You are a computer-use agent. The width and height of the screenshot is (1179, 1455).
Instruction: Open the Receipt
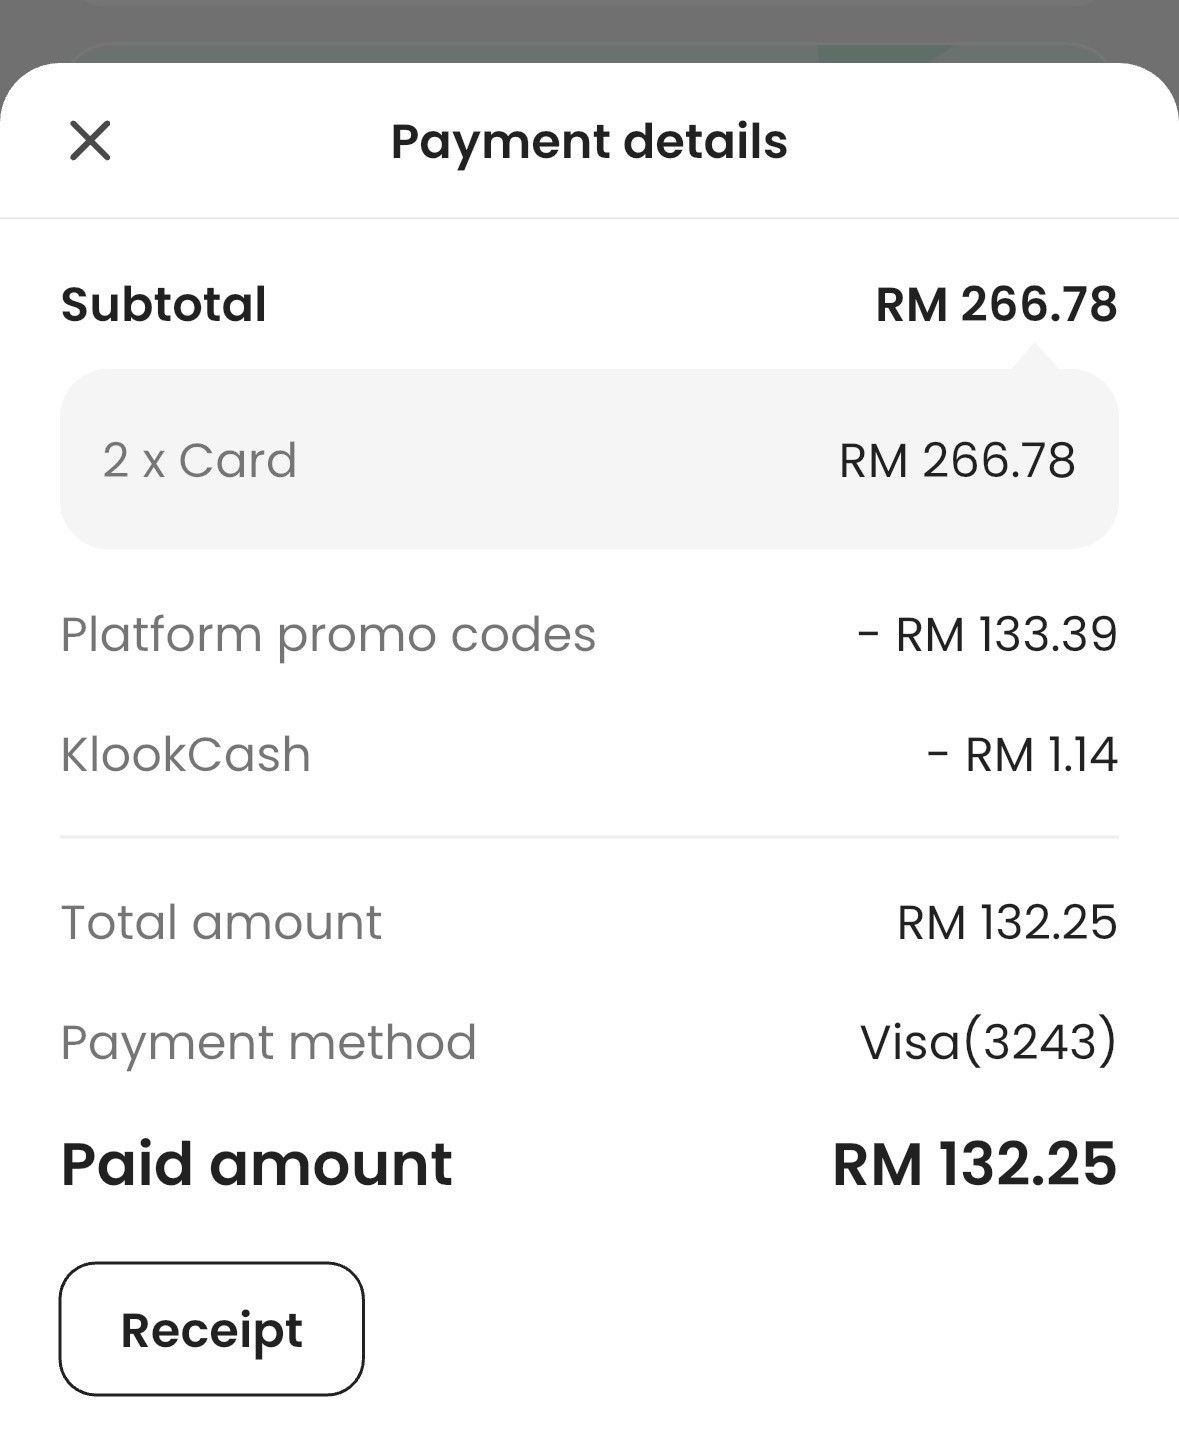[211, 1329]
